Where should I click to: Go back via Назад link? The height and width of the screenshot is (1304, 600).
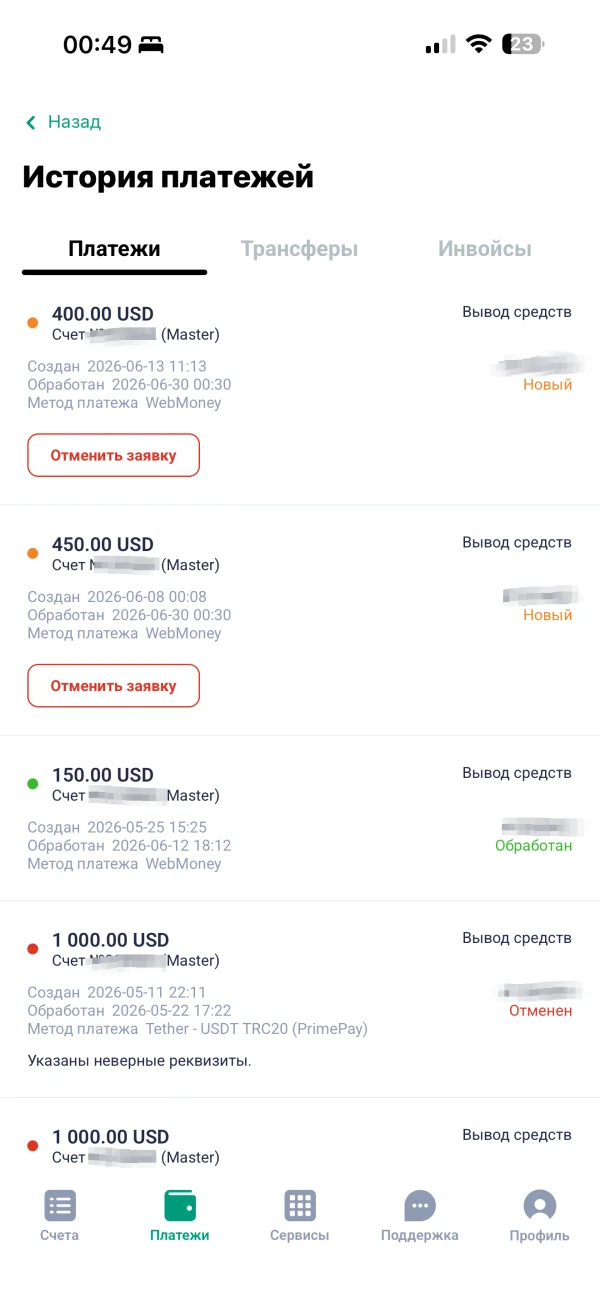74,122
